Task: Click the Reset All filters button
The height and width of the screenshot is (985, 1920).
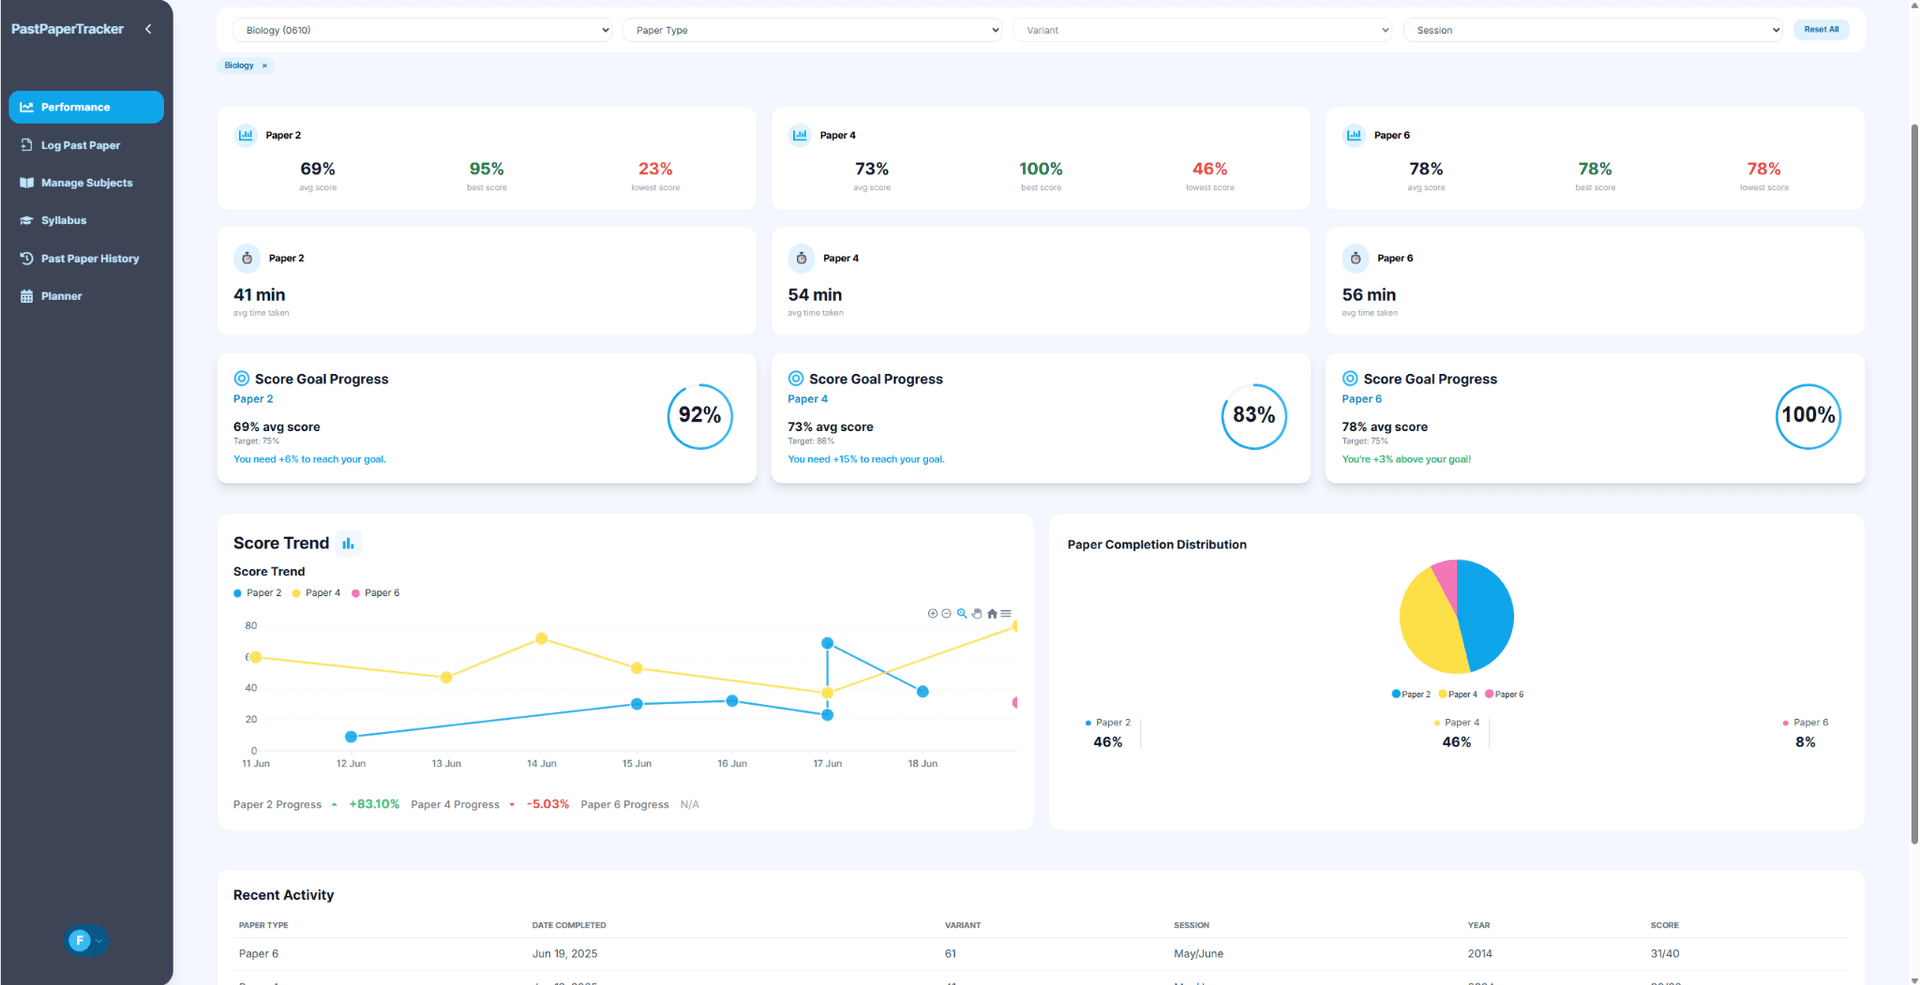Action: (x=1820, y=29)
